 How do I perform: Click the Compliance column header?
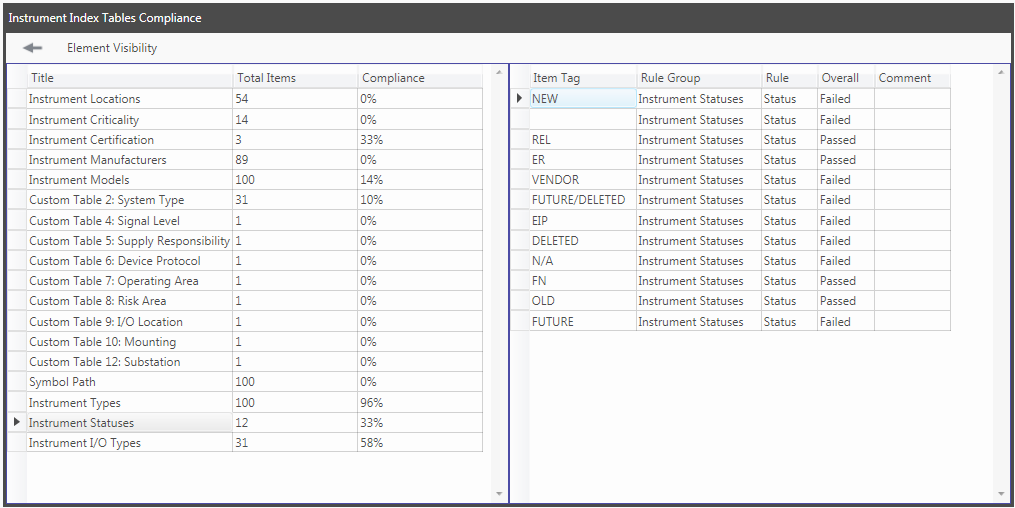click(420, 78)
